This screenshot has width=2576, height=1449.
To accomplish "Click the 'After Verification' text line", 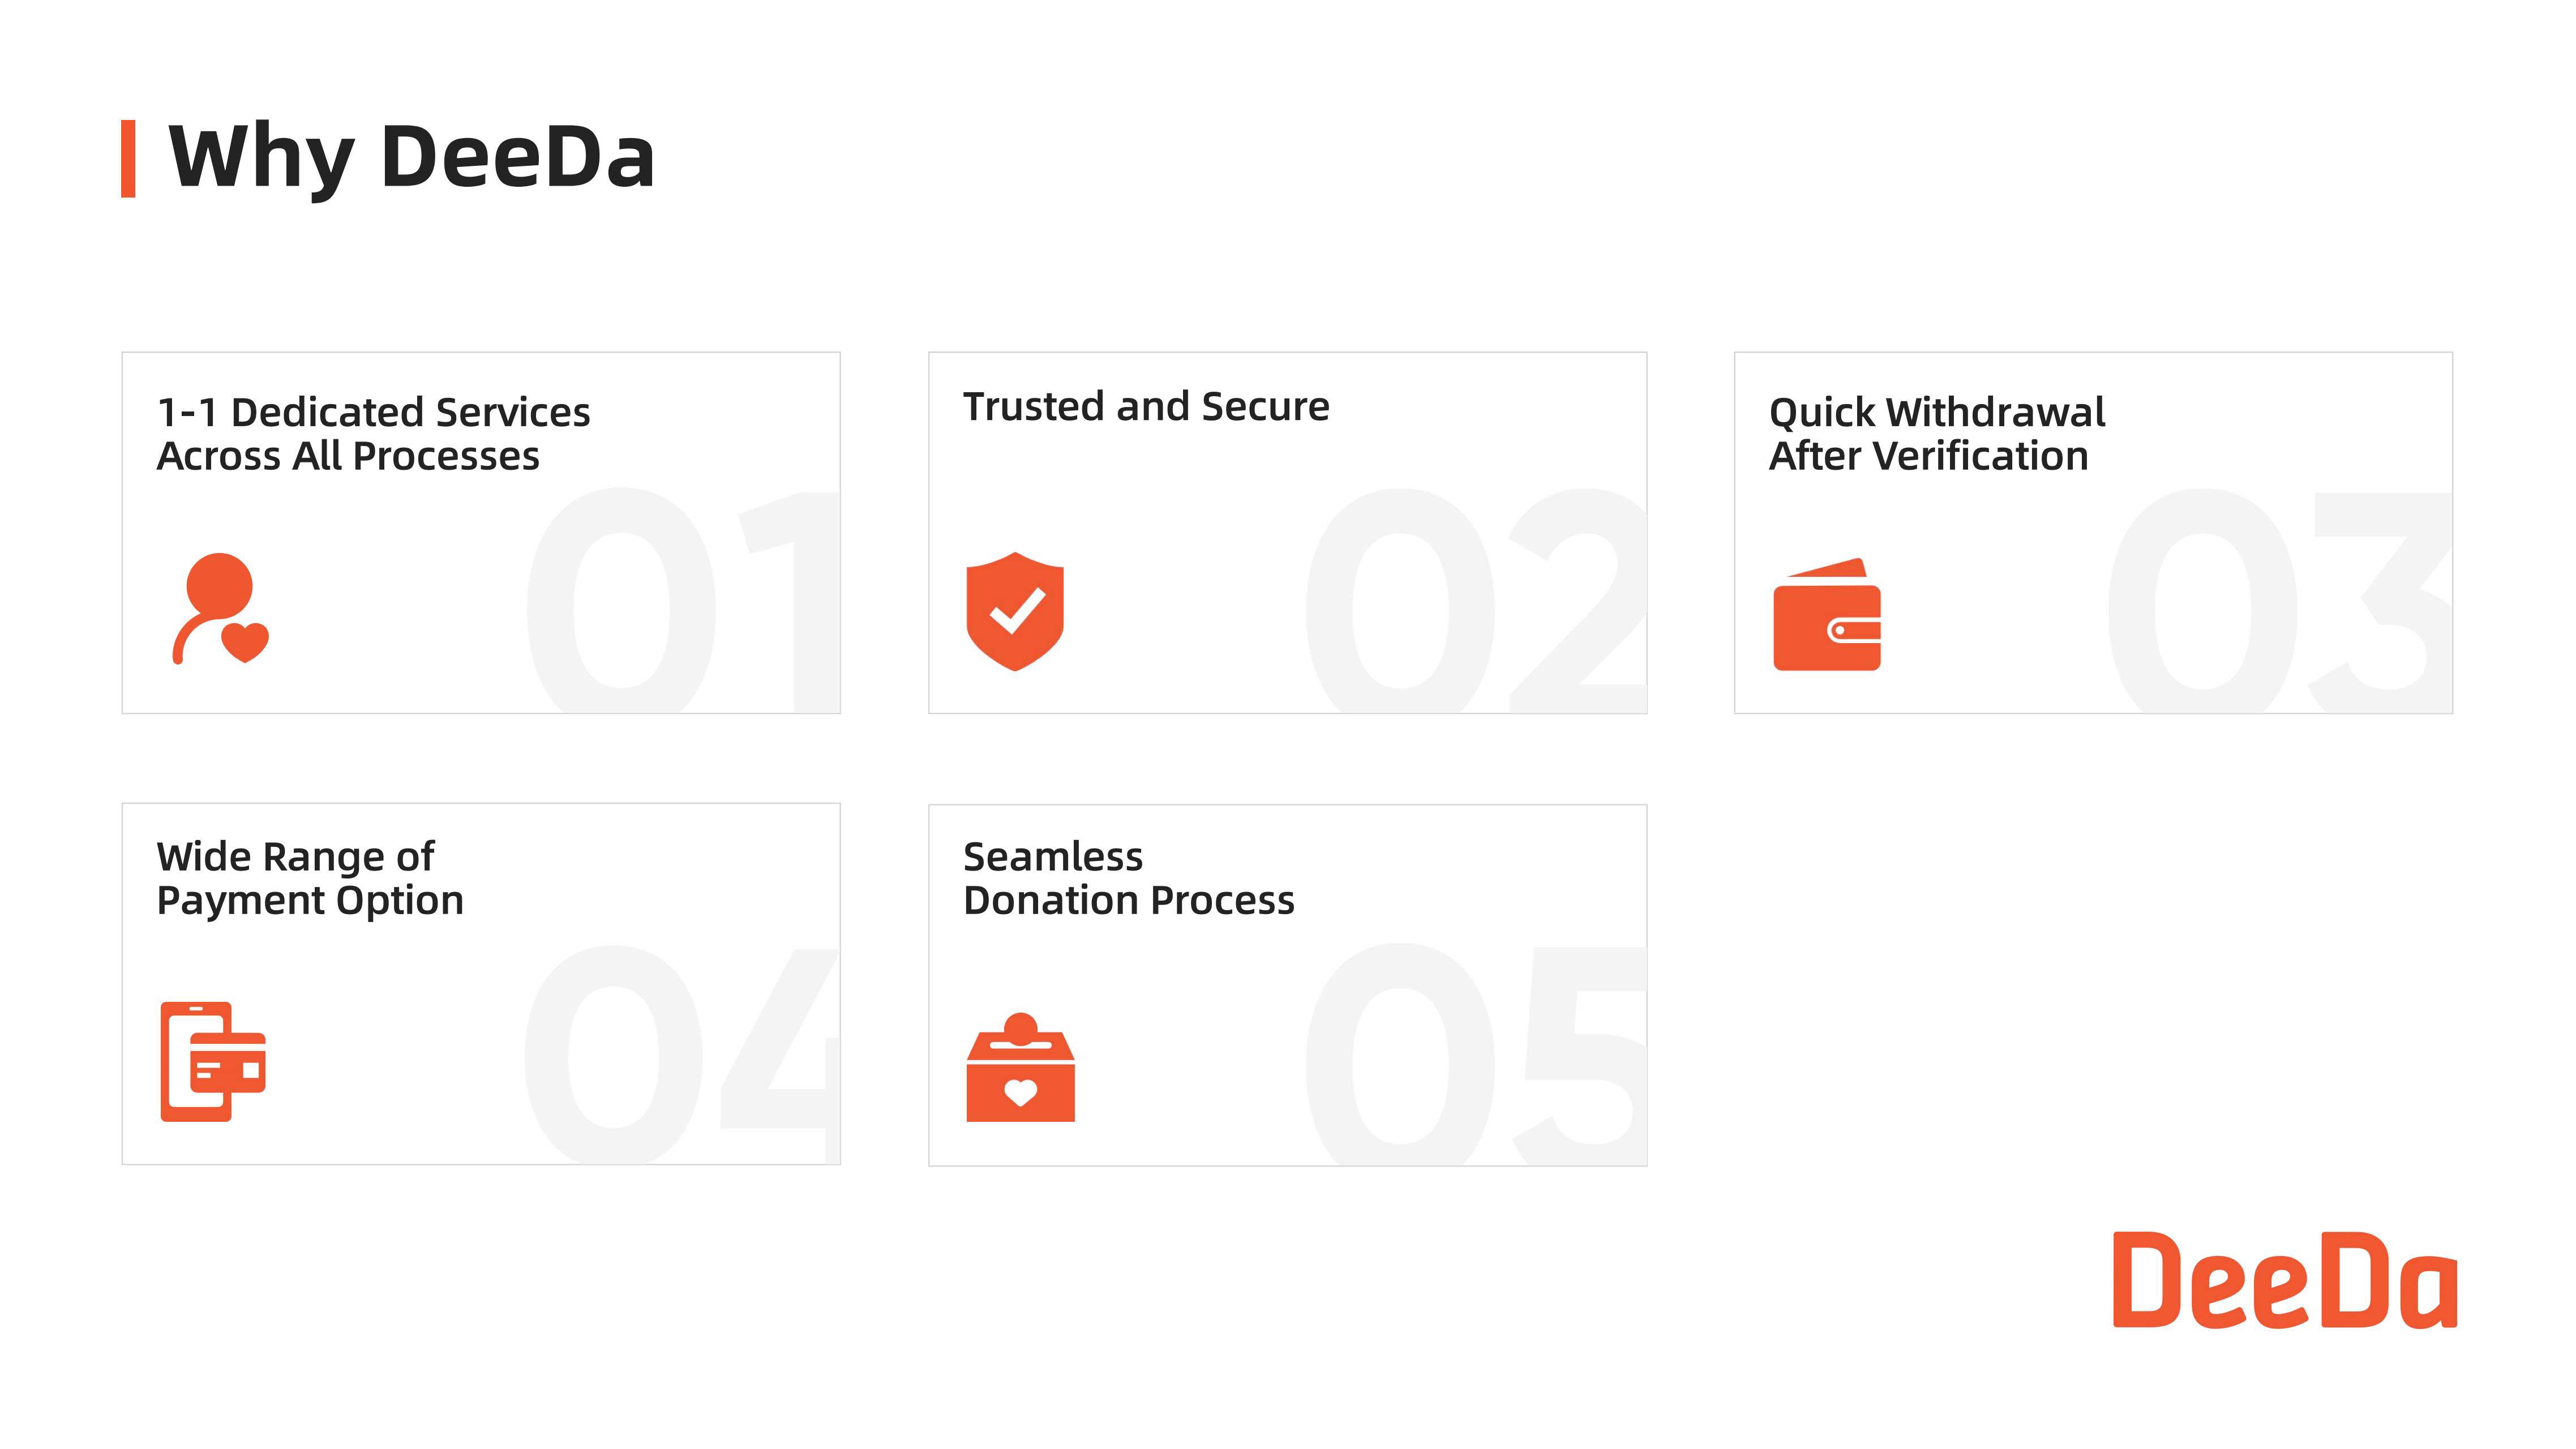I will click(1929, 456).
